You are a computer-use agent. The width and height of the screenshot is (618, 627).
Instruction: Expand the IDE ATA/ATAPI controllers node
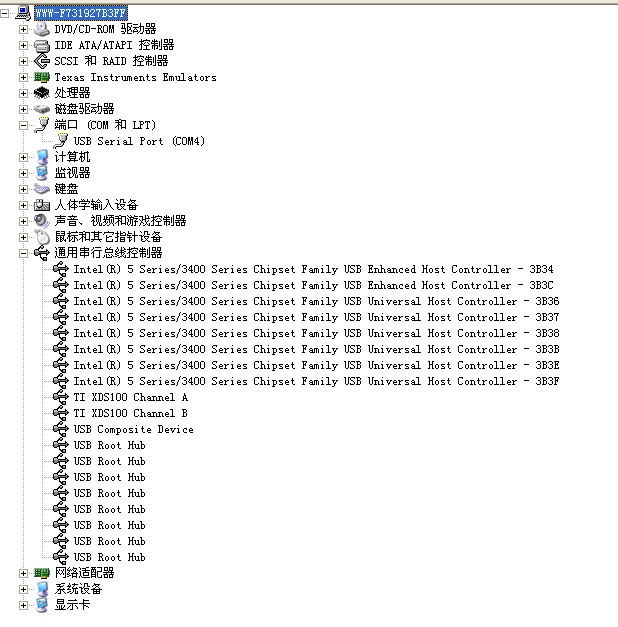tap(23, 45)
